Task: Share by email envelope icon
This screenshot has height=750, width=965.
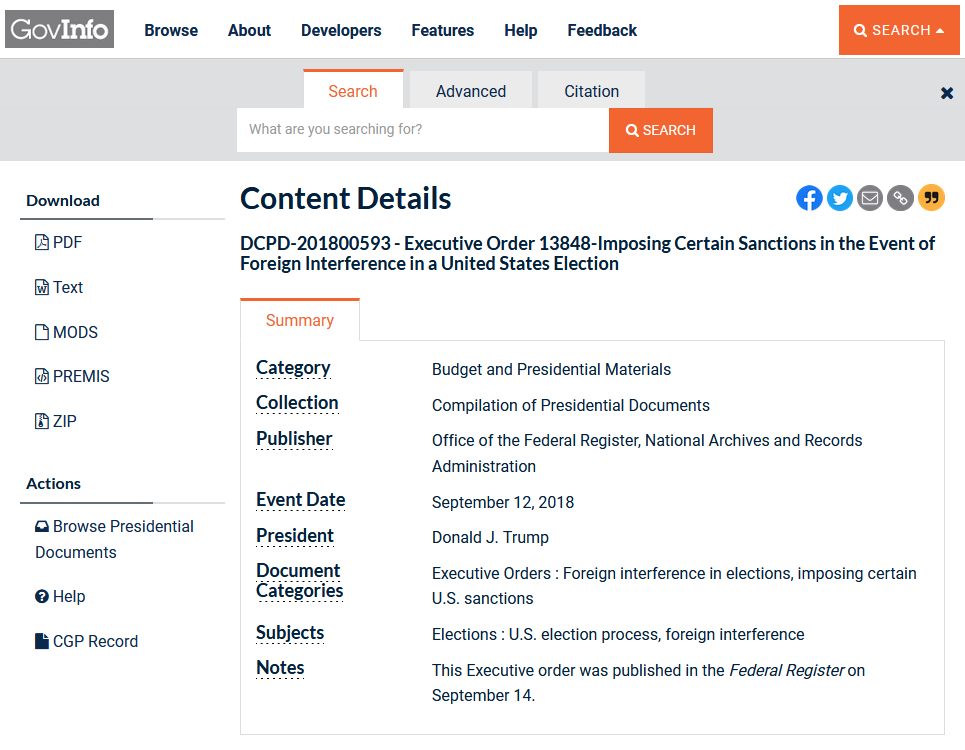Action: pos(870,198)
